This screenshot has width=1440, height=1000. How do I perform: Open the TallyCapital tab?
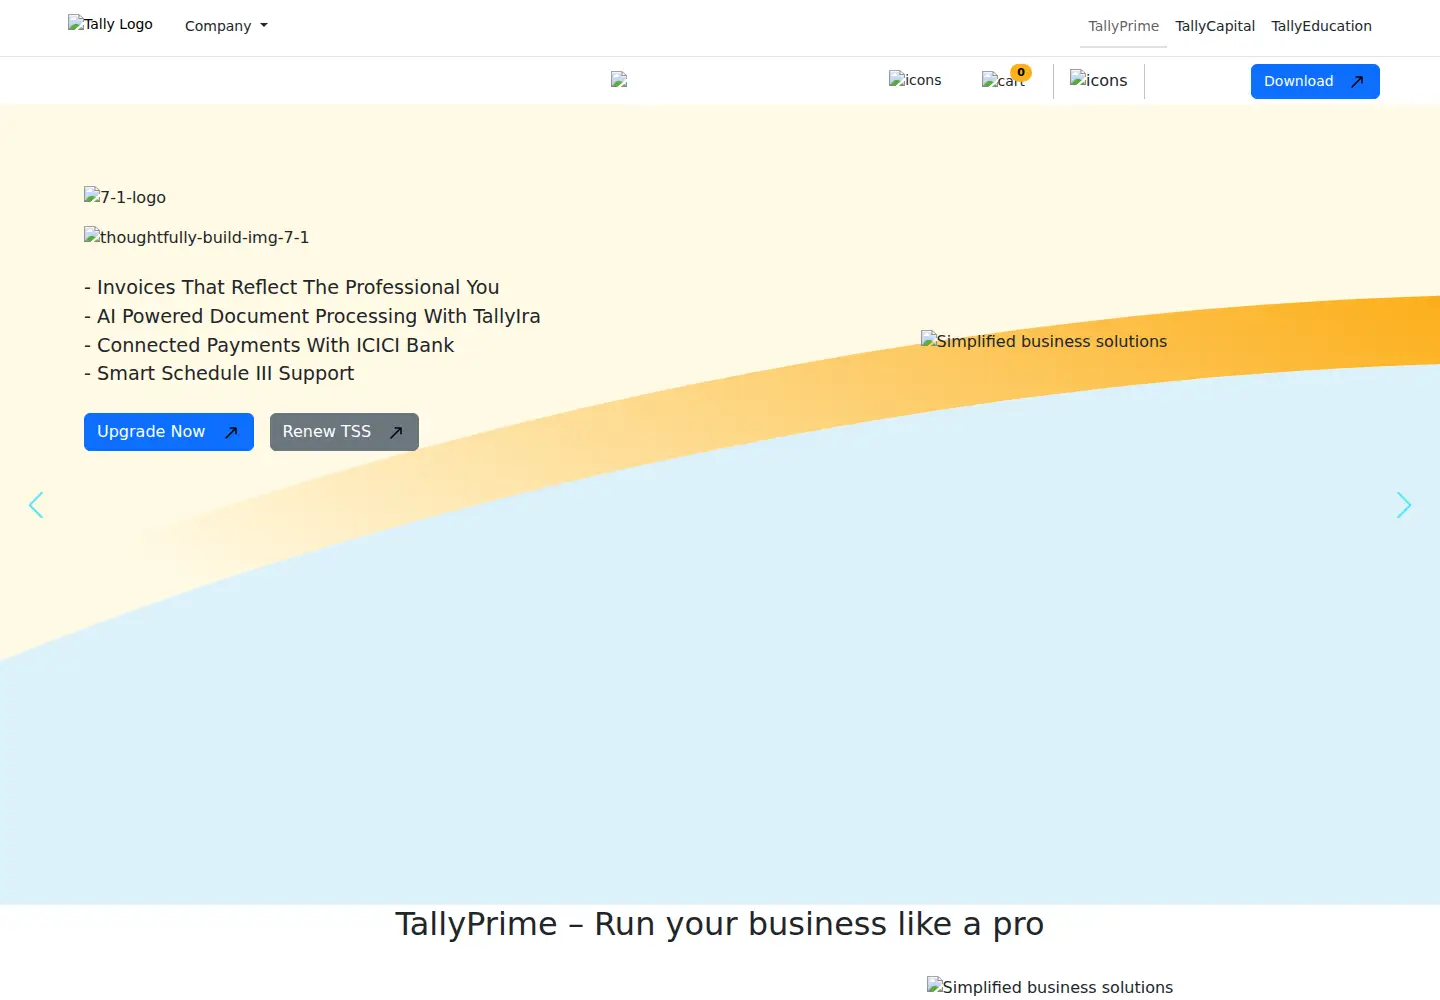click(1215, 26)
